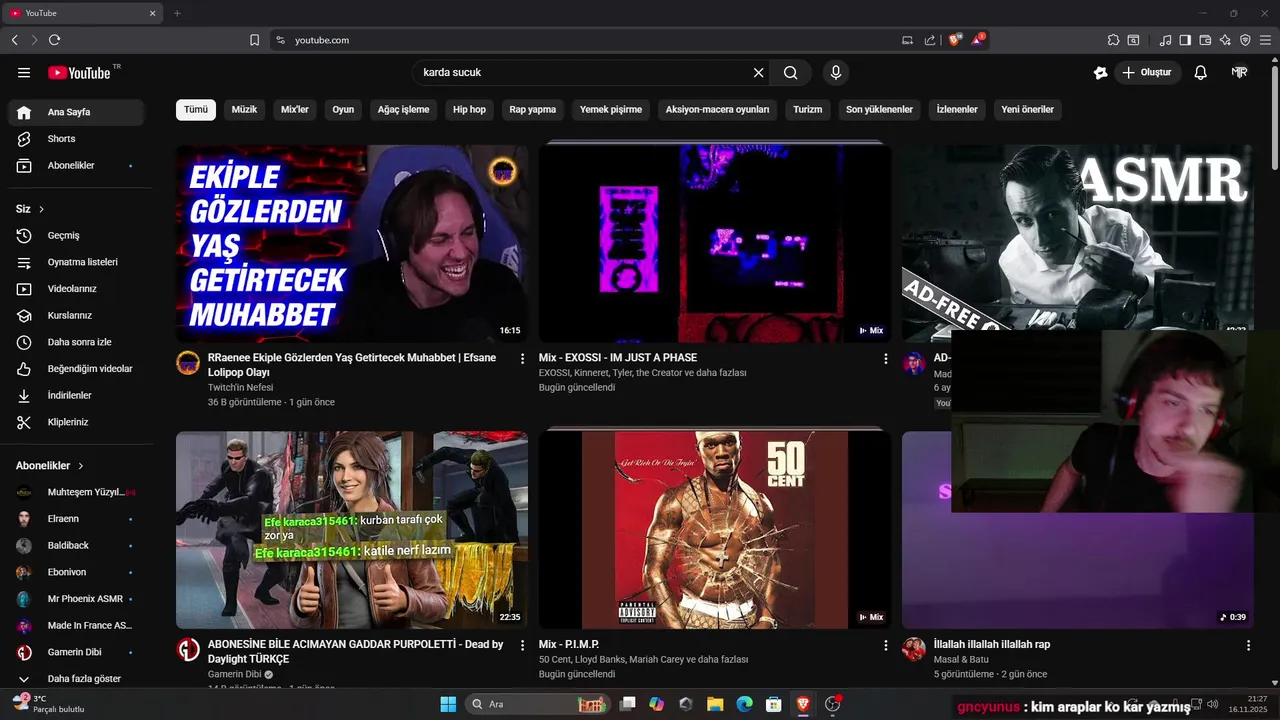1280x720 pixels.
Task: Select the Tümü filter chip
Action: 196,109
